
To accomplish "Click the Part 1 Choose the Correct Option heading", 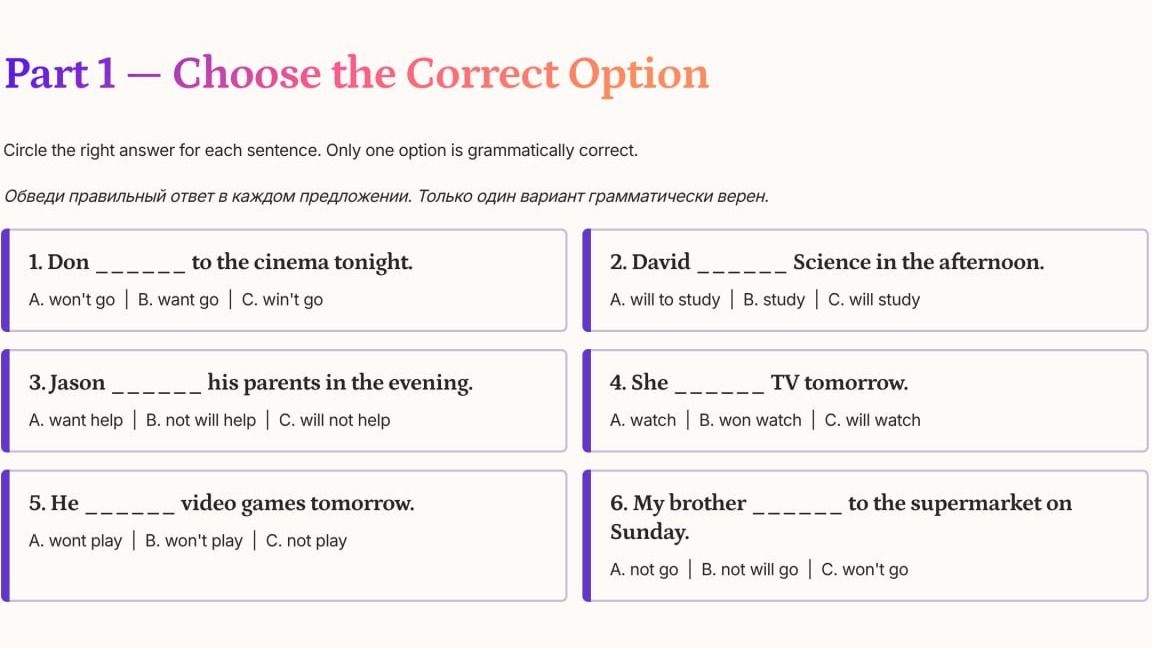I will pos(356,73).
